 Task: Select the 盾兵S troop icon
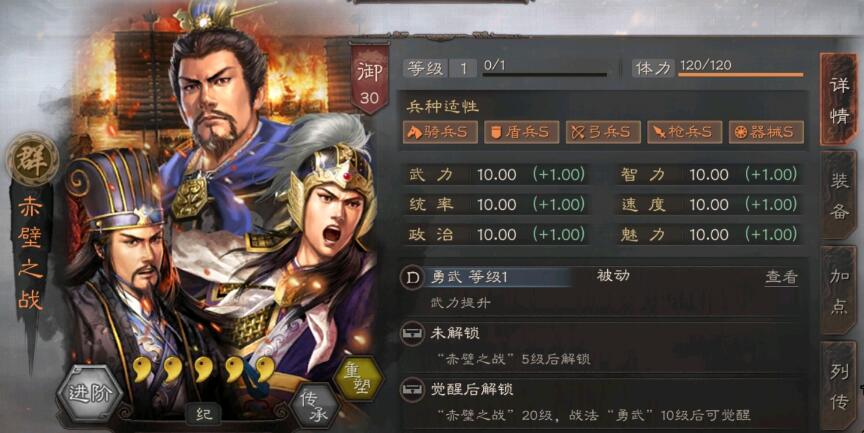point(521,132)
